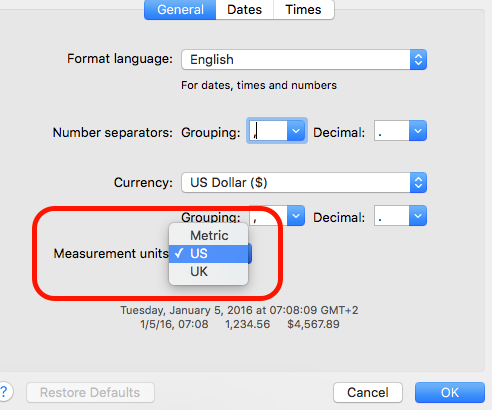Click the number Grouping text field
Viewport: 492px width, 410px height.
tap(268, 131)
